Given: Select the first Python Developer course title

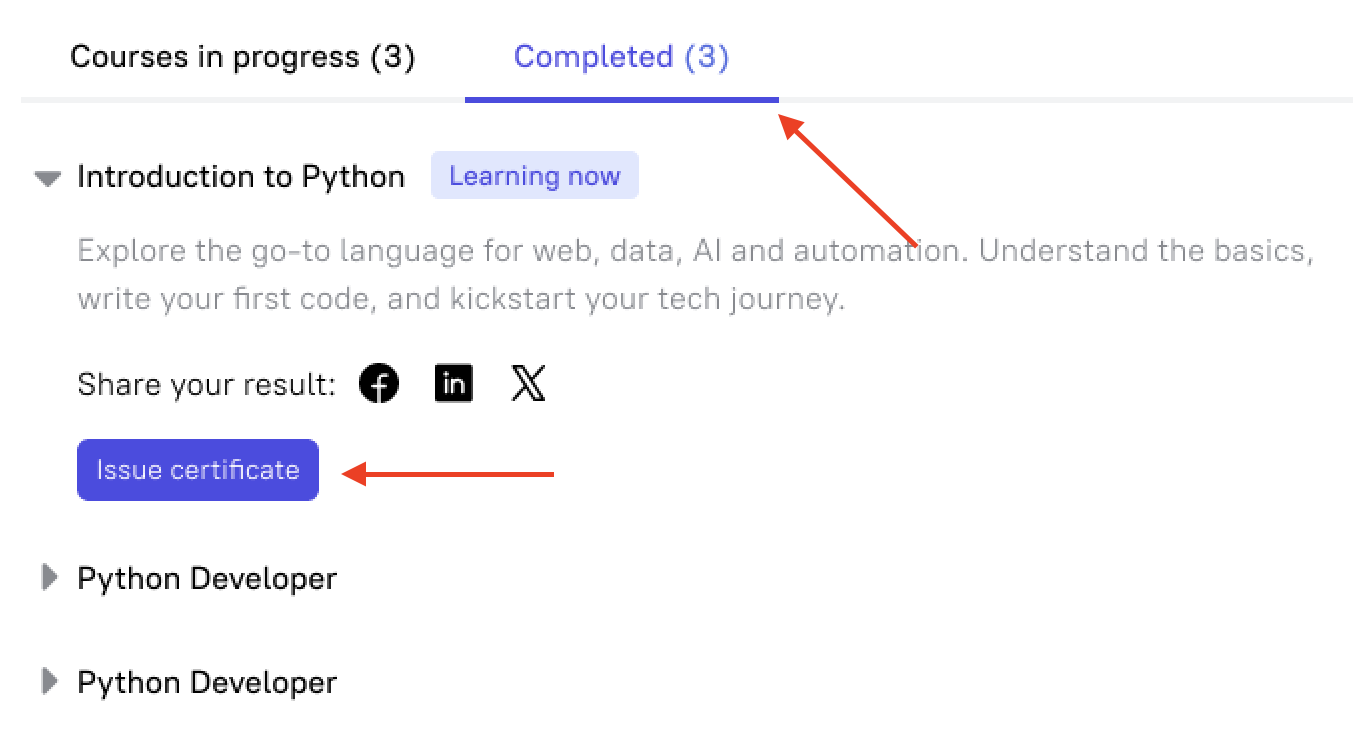Looking at the screenshot, I should (x=207, y=579).
